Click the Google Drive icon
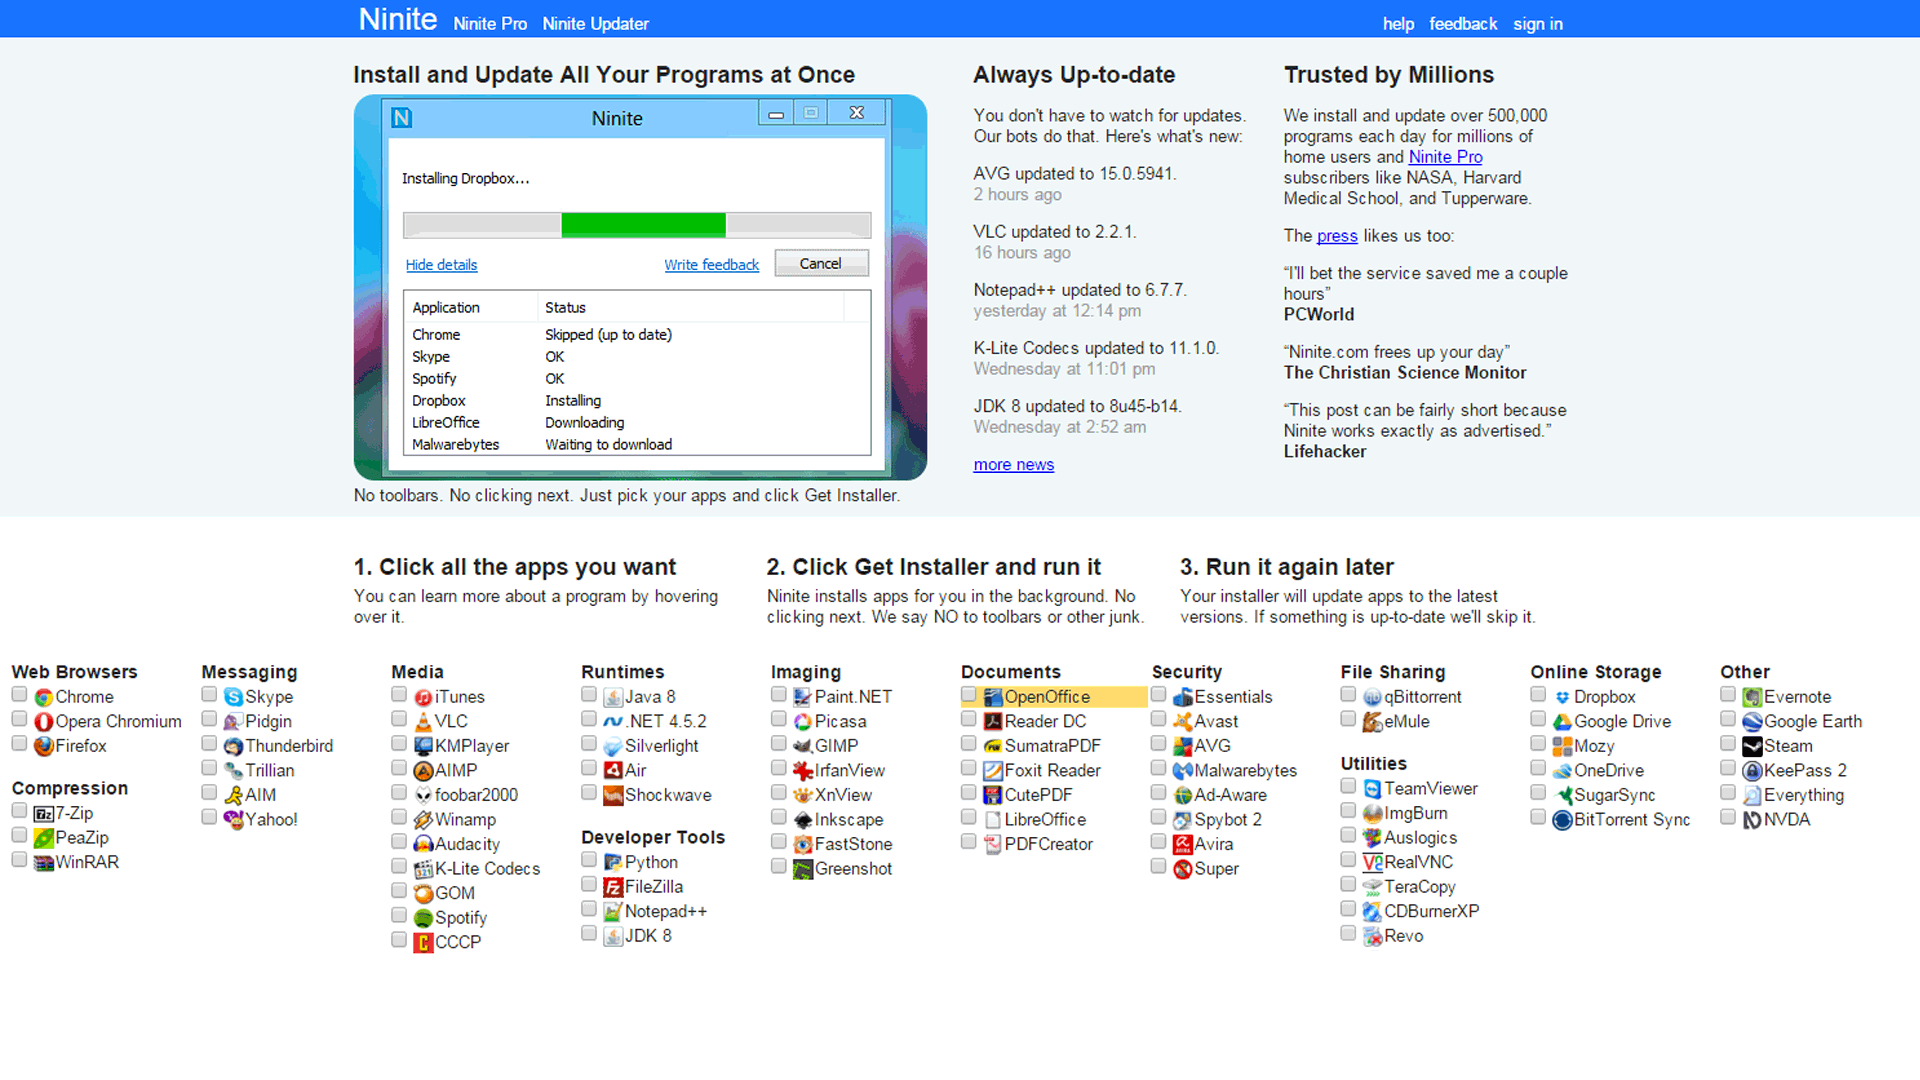 point(1562,722)
